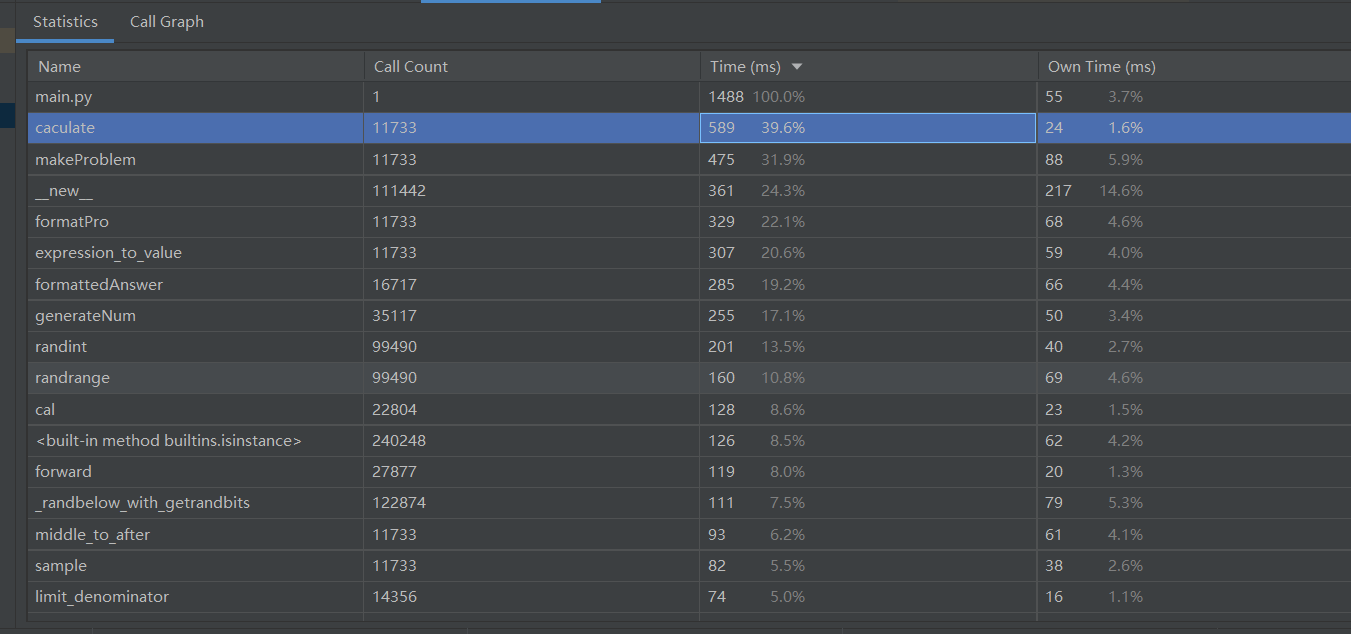This screenshot has width=1351, height=634.
Task: Highlight the randrange row
Action: (72, 378)
